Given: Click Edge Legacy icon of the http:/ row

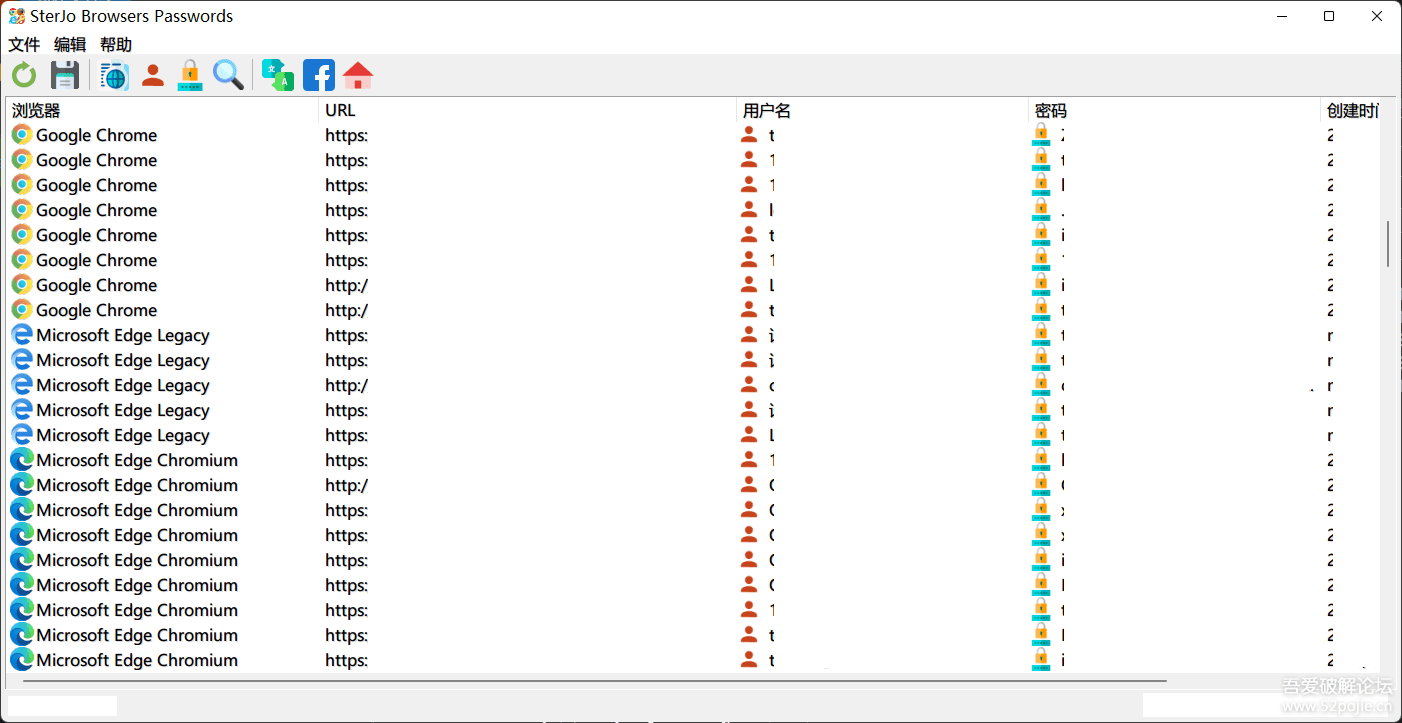Looking at the screenshot, I should [x=21, y=385].
